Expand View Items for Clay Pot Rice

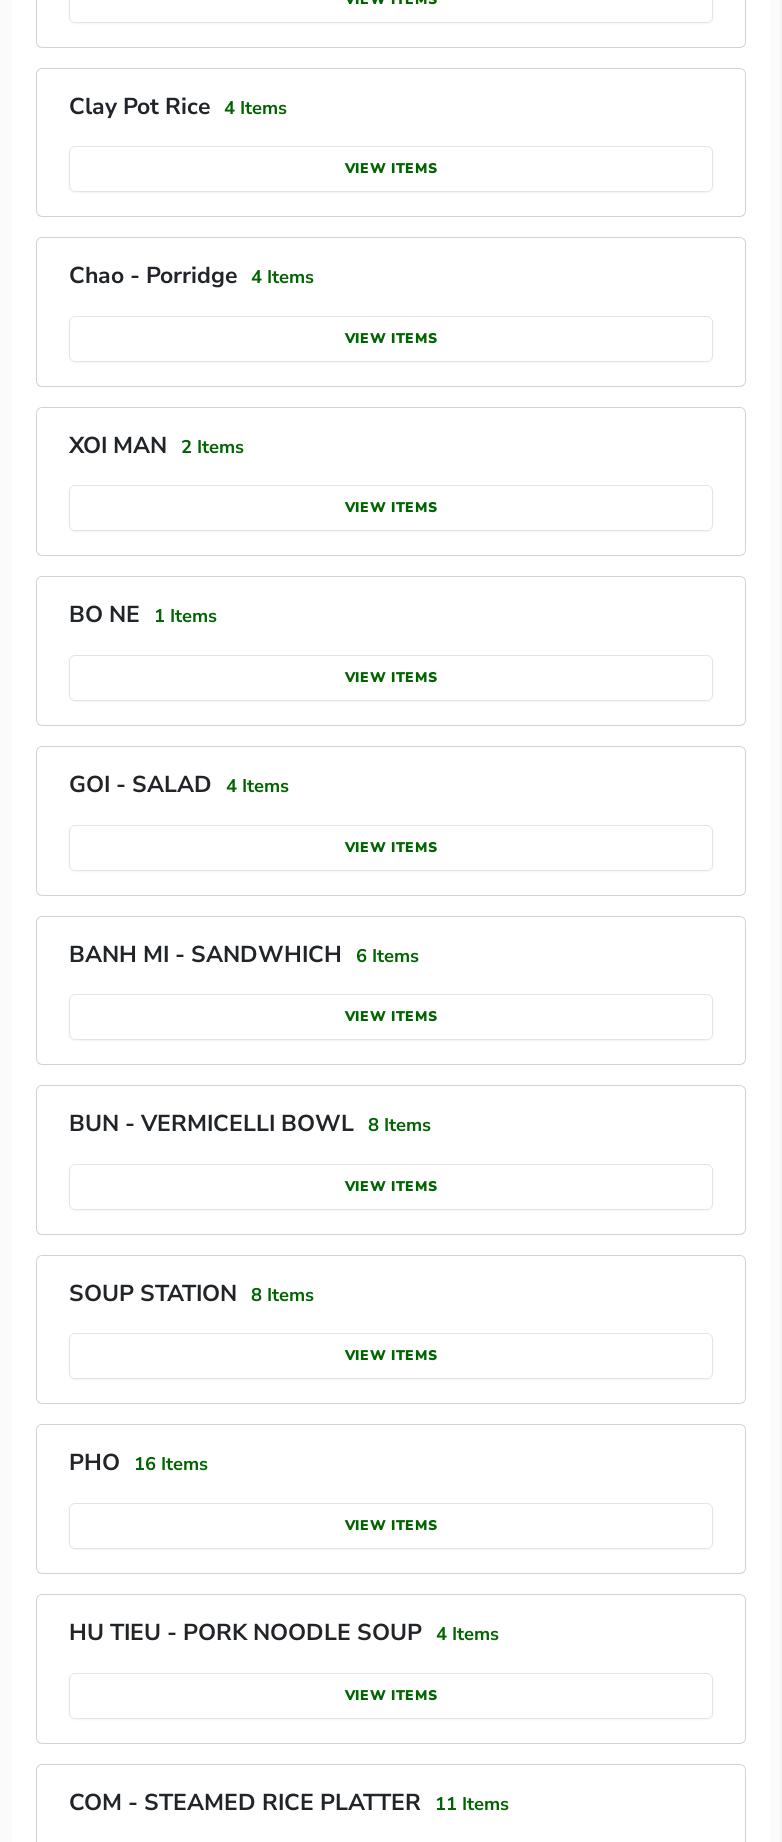[x=390, y=169]
